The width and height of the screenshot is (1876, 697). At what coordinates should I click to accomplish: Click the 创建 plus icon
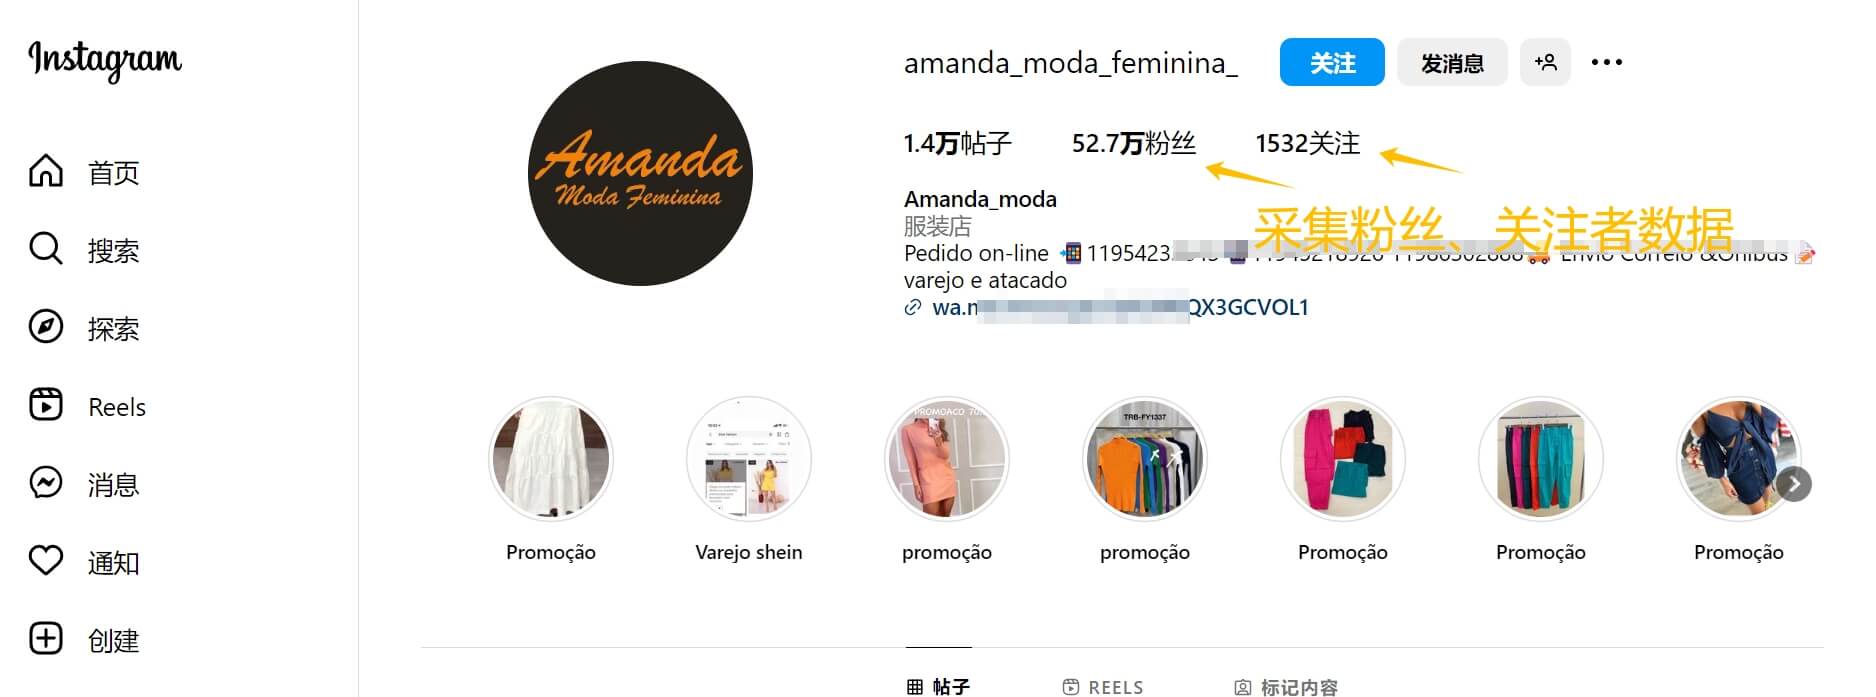(46, 638)
